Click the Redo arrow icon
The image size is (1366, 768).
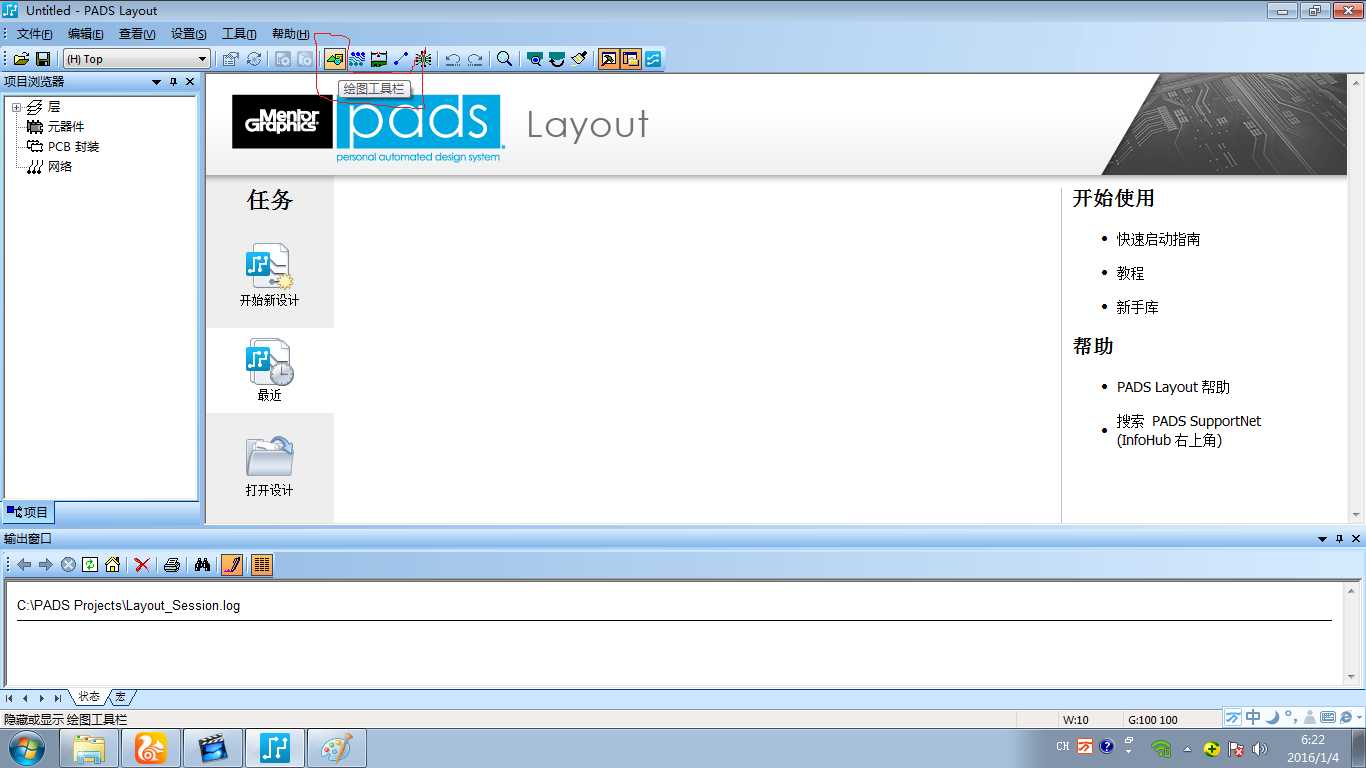[475, 59]
